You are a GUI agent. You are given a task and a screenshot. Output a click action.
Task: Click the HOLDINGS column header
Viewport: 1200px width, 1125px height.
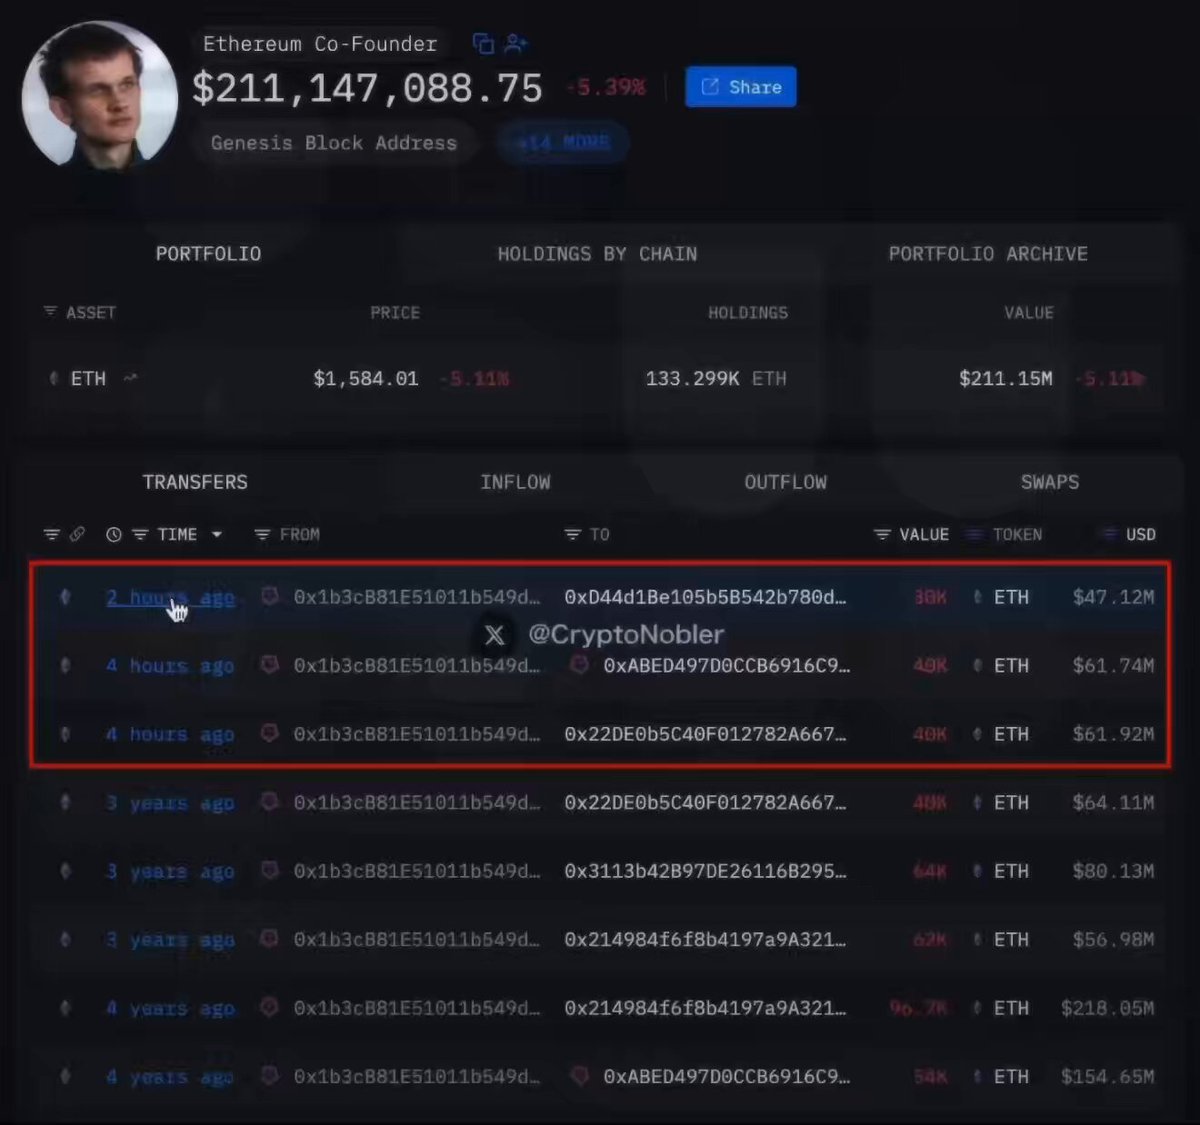click(x=748, y=313)
